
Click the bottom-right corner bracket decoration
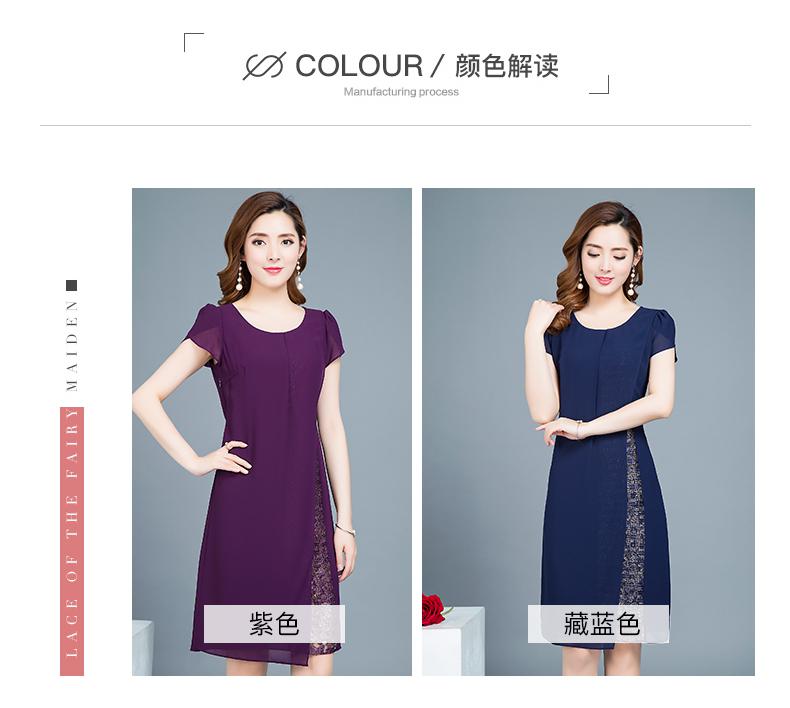pos(600,85)
